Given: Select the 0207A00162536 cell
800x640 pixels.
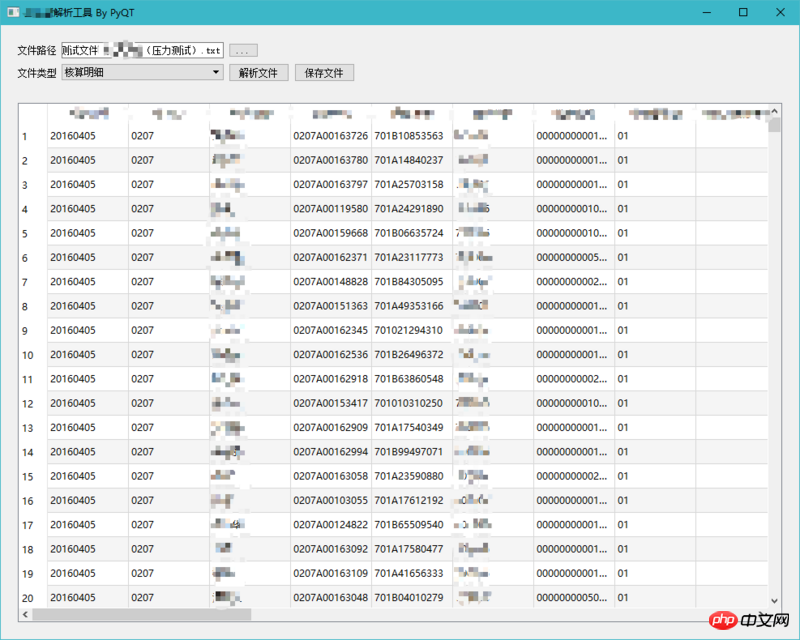Looking at the screenshot, I should [x=331, y=355].
